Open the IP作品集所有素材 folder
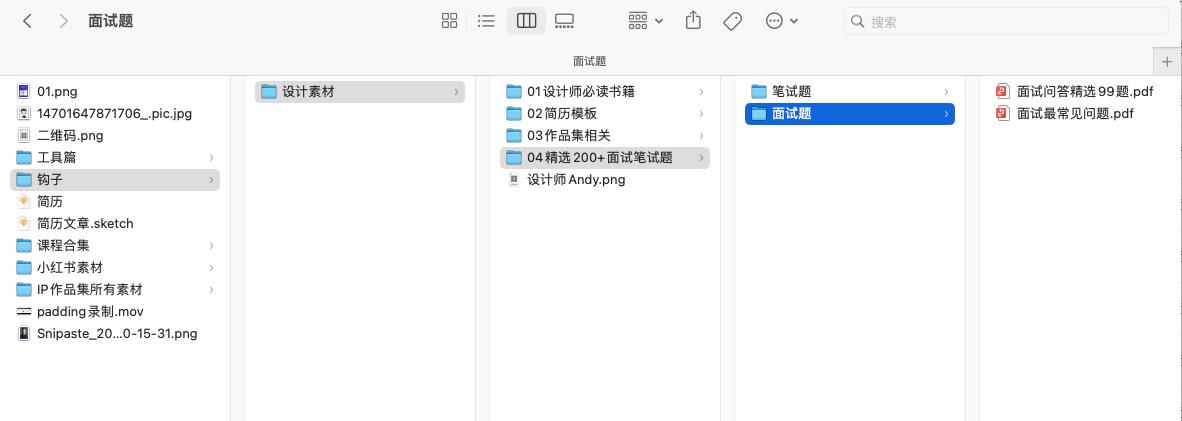The image size is (1182, 421). click(x=115, y=290)
